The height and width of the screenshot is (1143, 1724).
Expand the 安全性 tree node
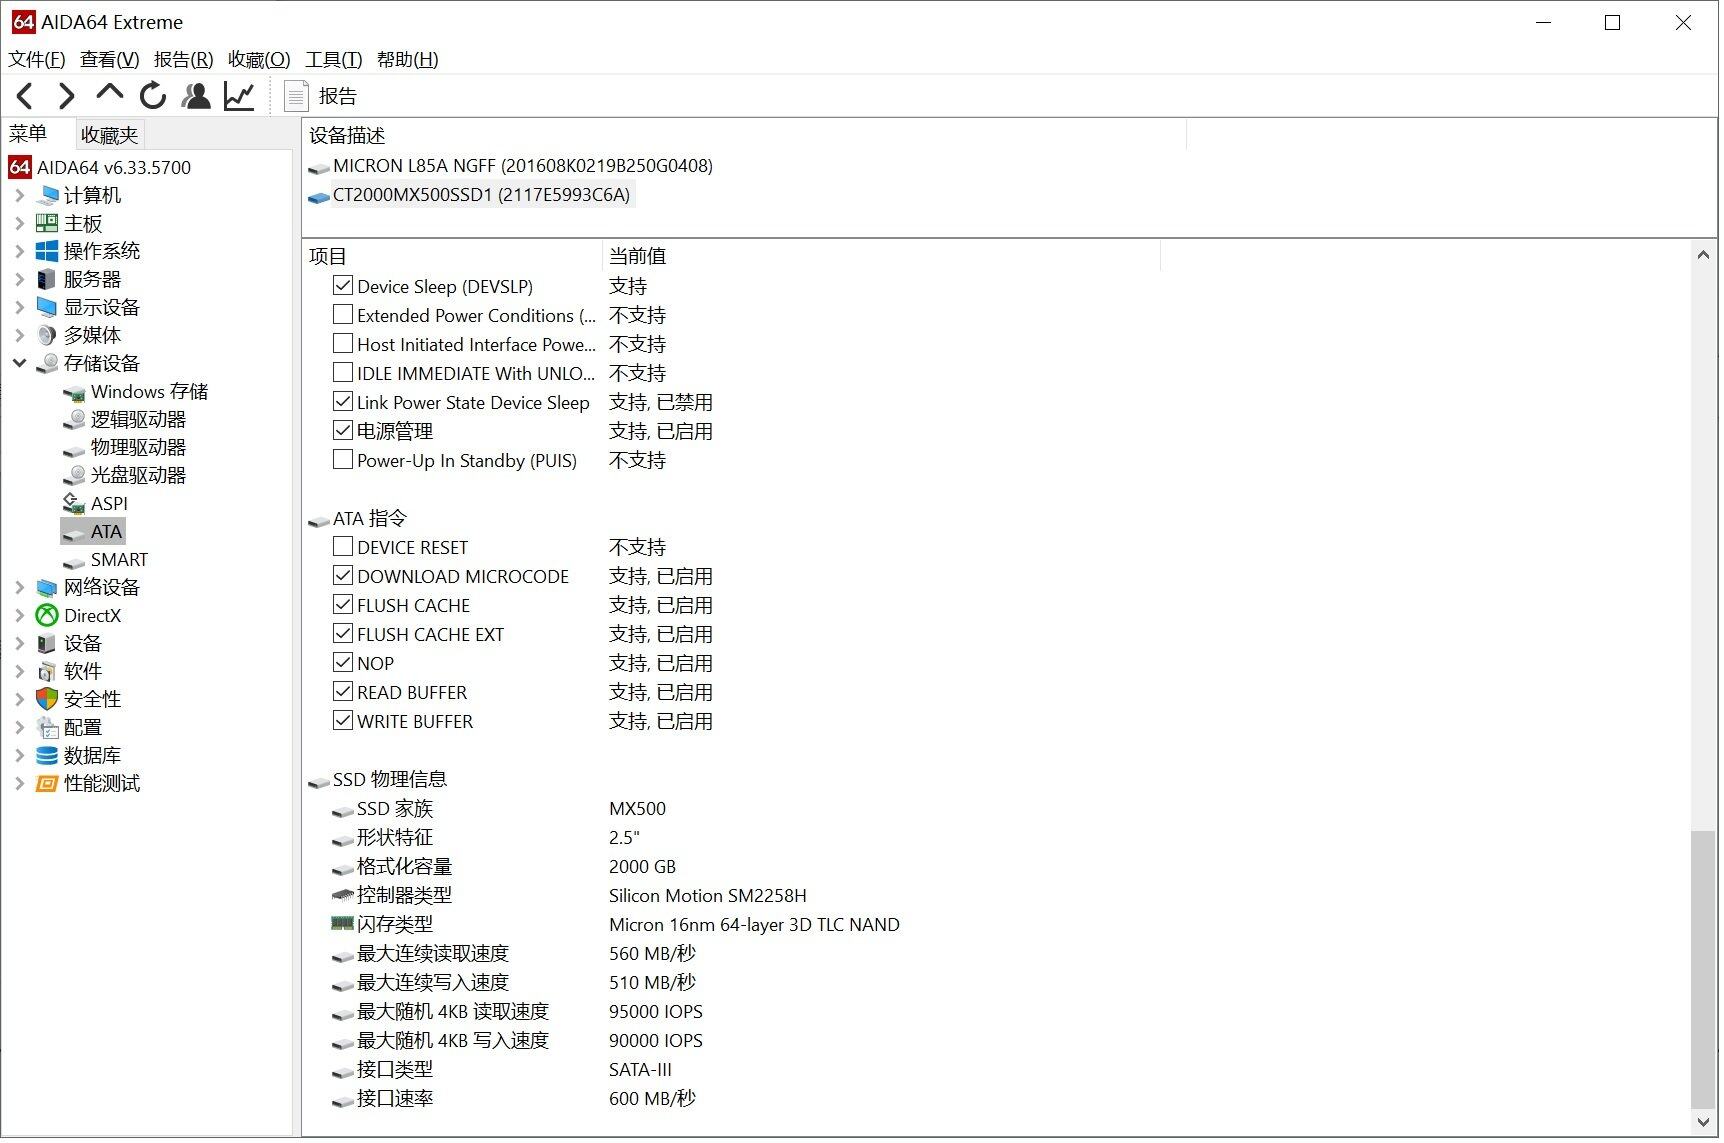coord(19,700)
